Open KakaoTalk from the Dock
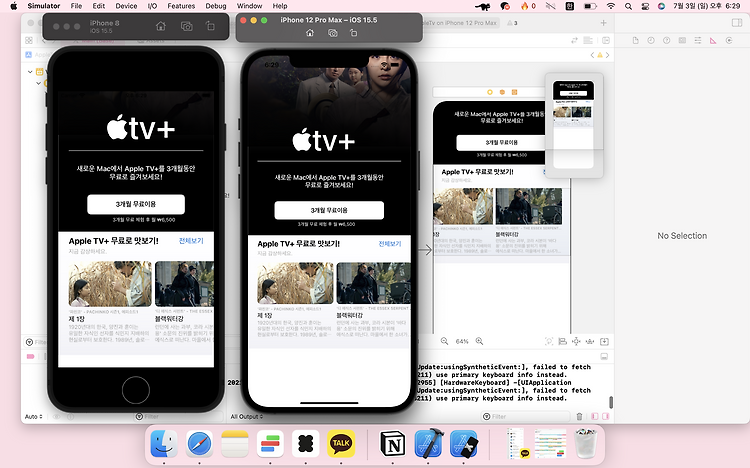Viewport: 750px width, 468px height. point(341,444)
